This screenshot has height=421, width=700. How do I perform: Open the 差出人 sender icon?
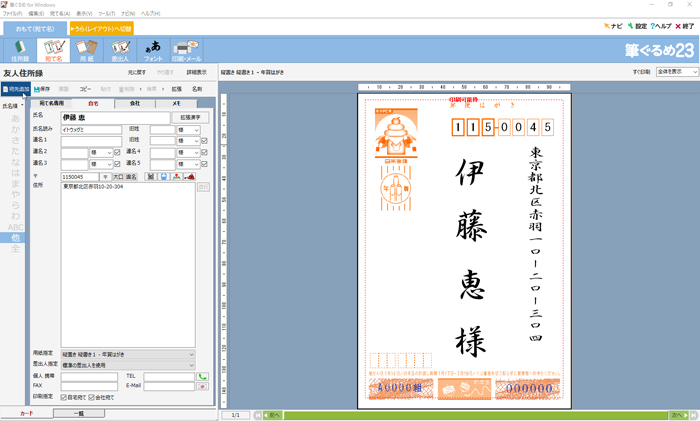[120, 50]
